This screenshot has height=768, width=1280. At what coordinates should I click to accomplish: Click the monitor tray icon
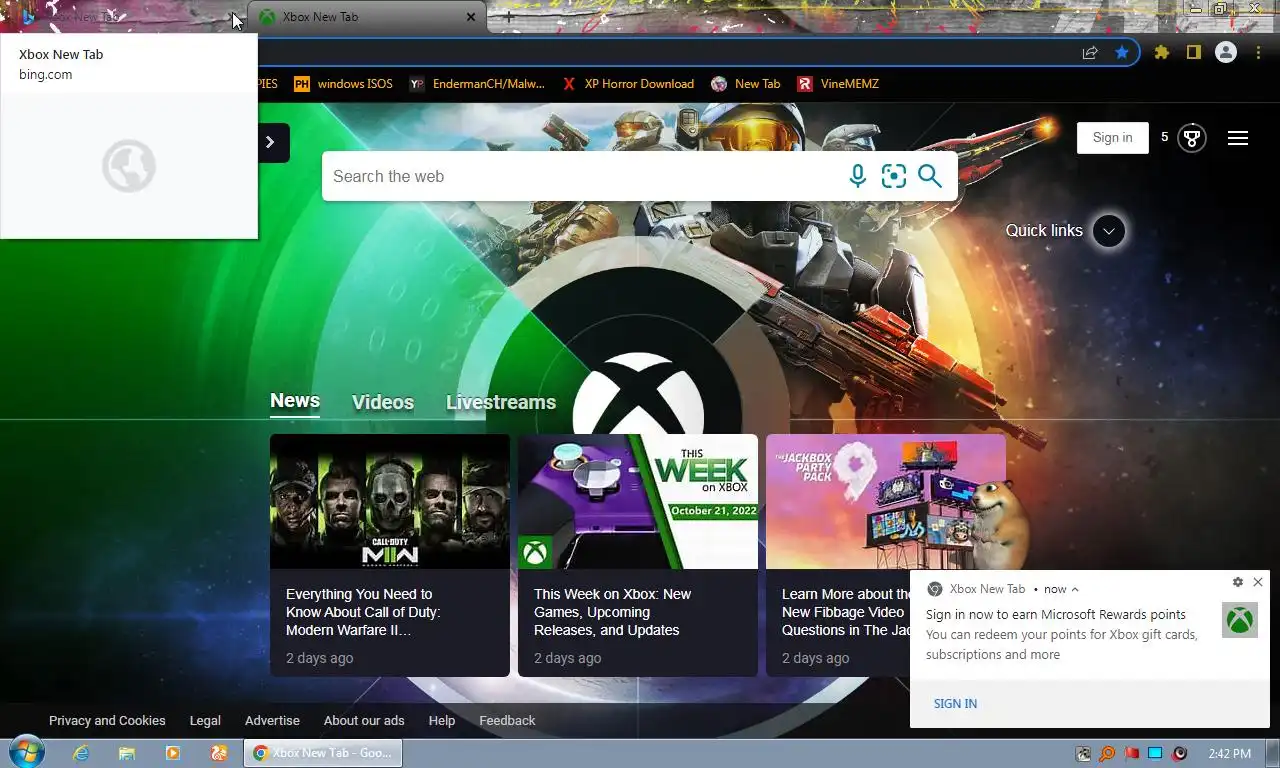(x=1156, y=754)
